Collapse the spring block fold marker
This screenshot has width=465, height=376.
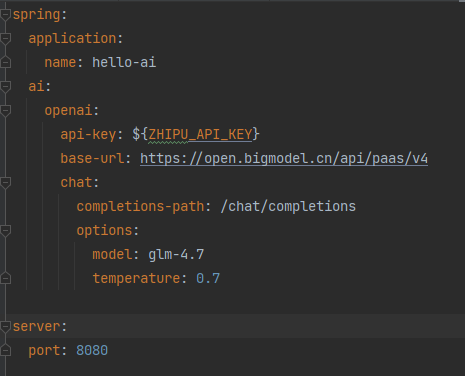pos(5,15)
